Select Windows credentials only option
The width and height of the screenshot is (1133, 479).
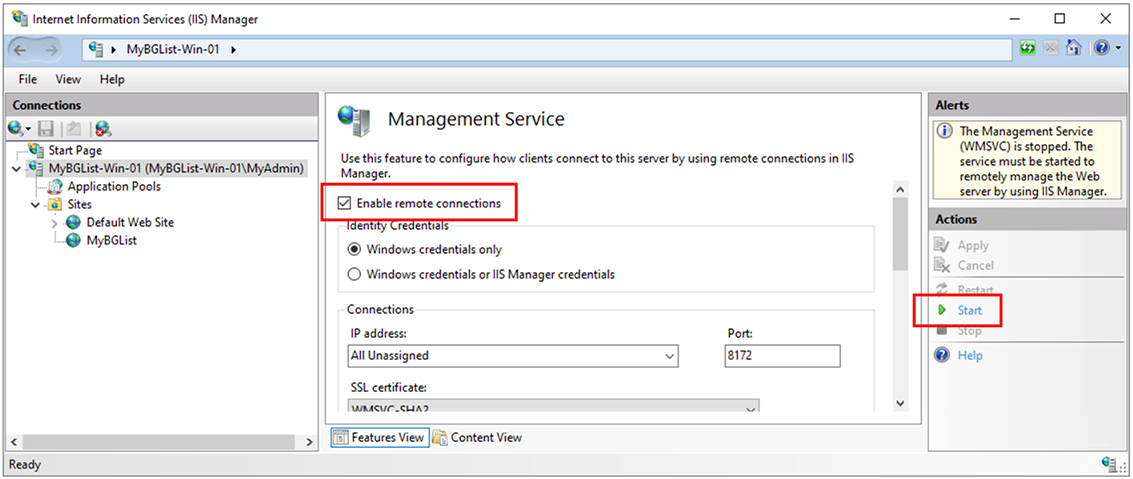354,249
